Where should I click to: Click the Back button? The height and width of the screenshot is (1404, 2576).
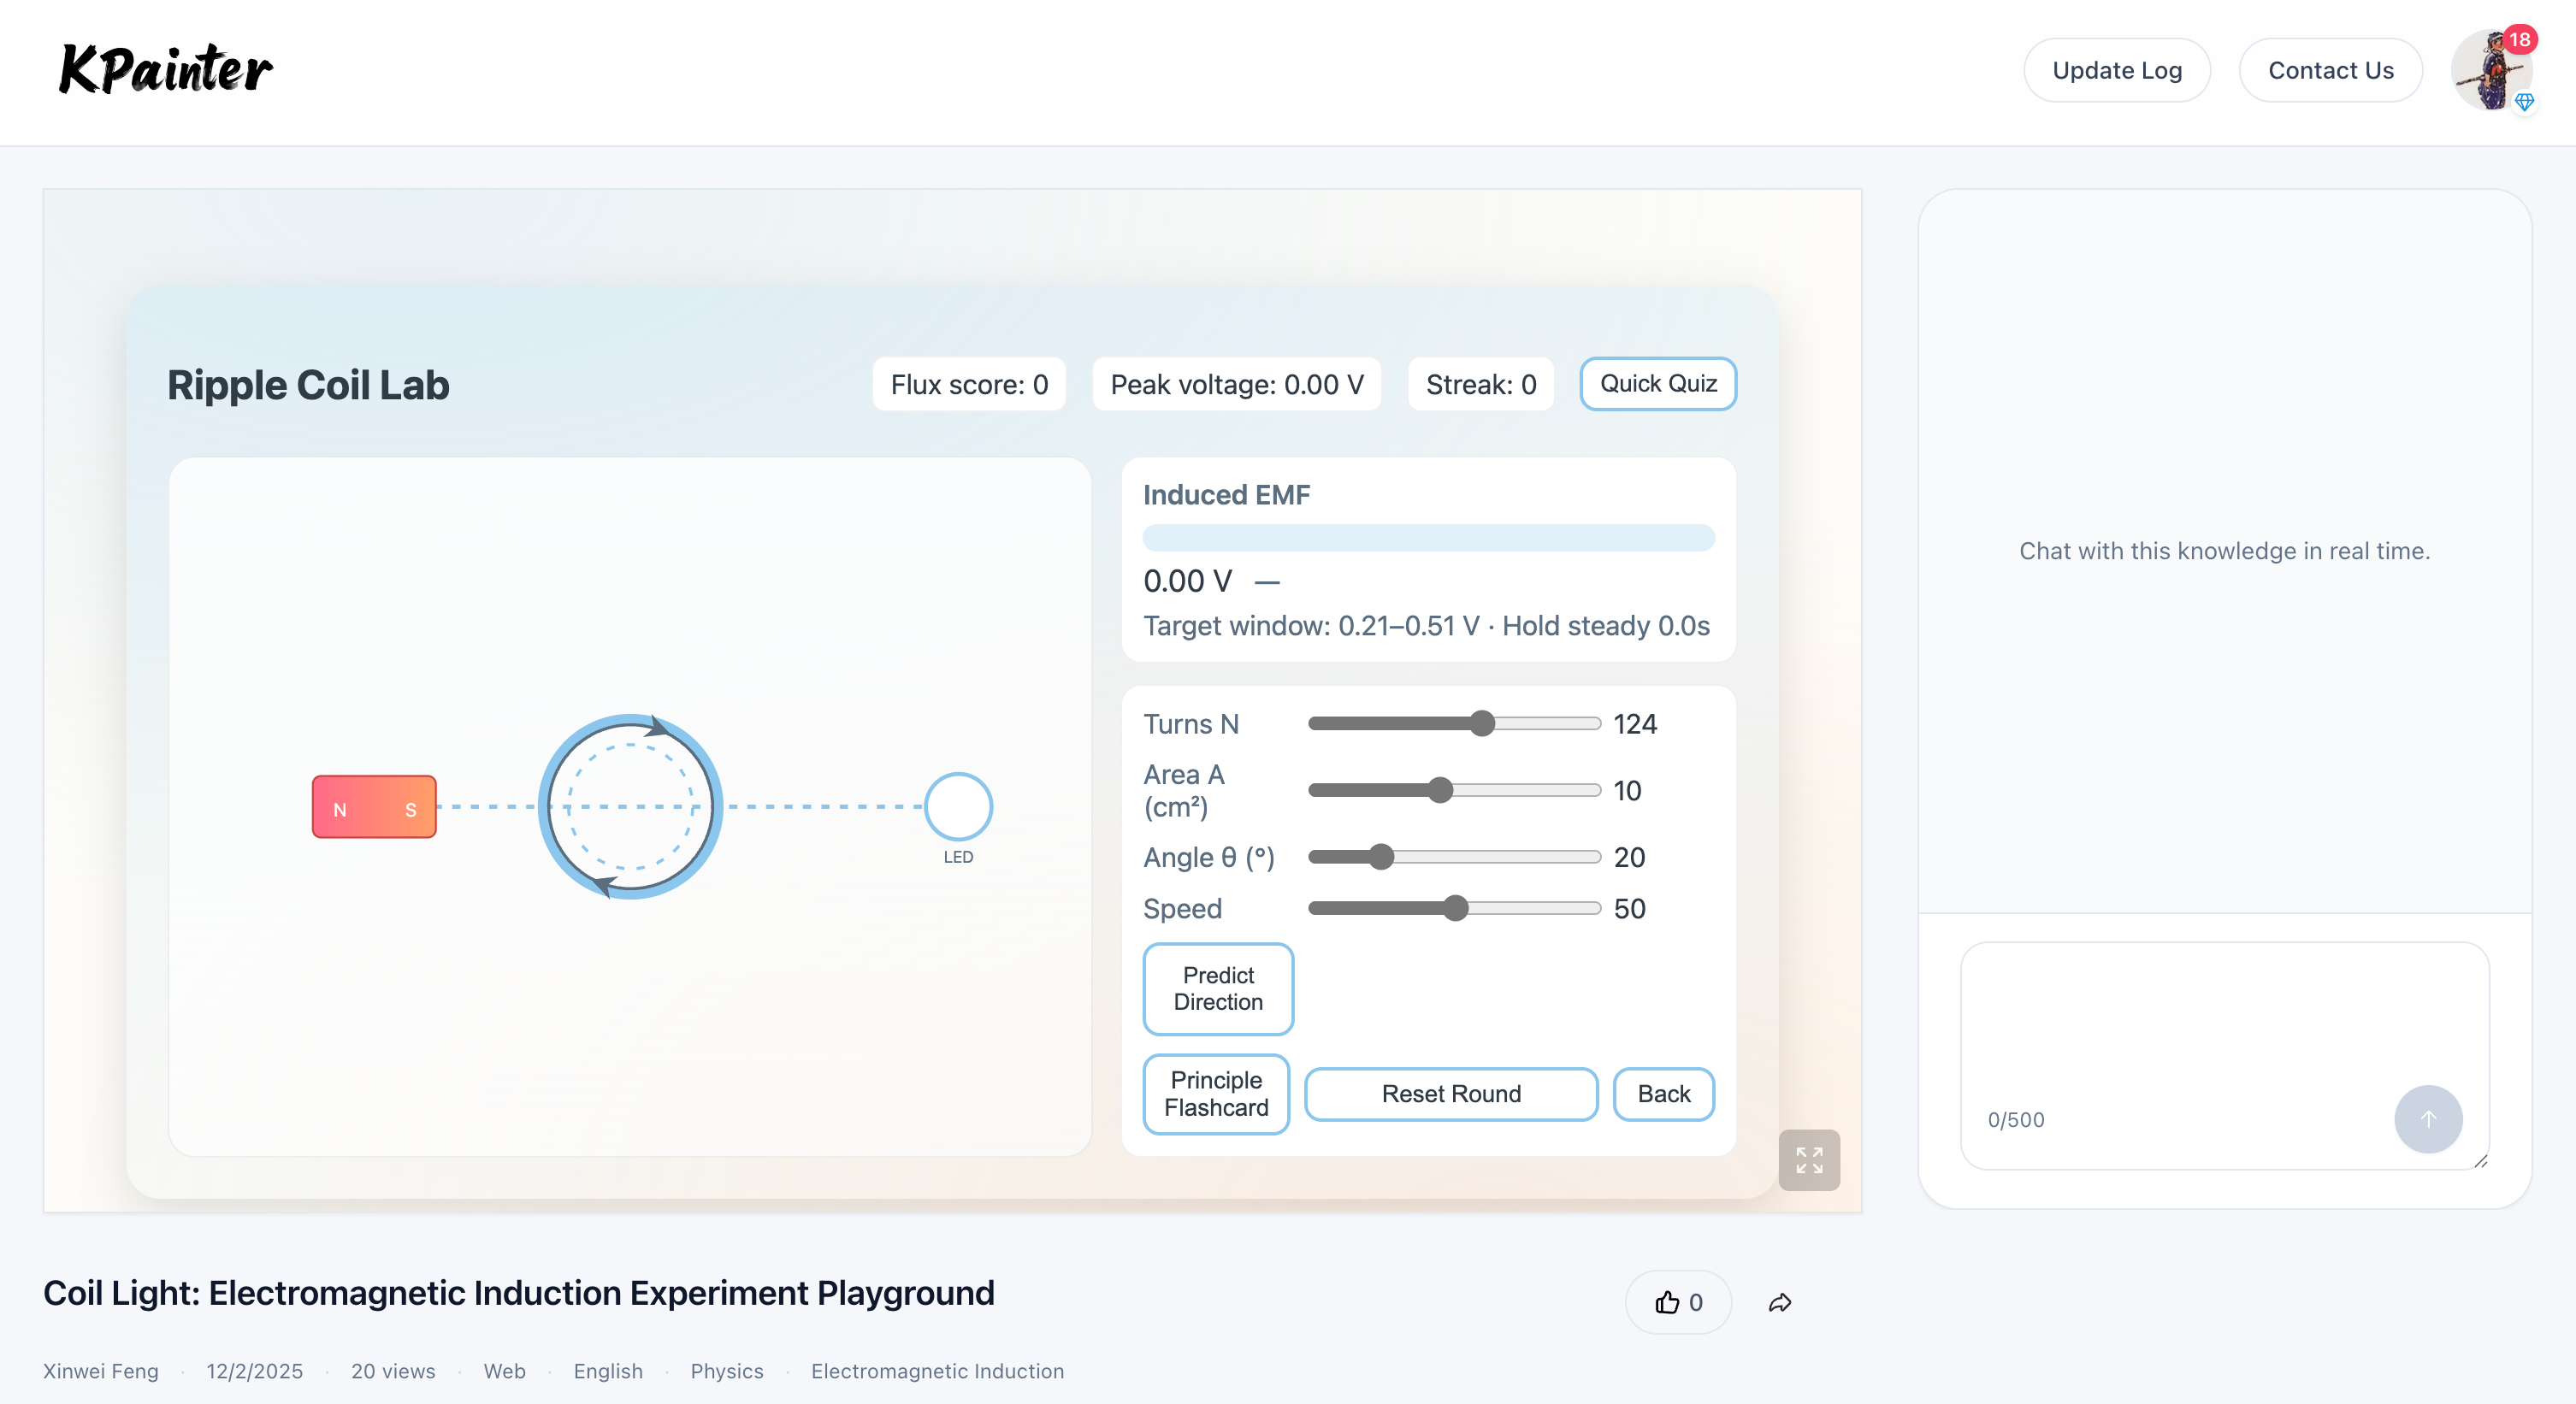click(1663, 1093)
